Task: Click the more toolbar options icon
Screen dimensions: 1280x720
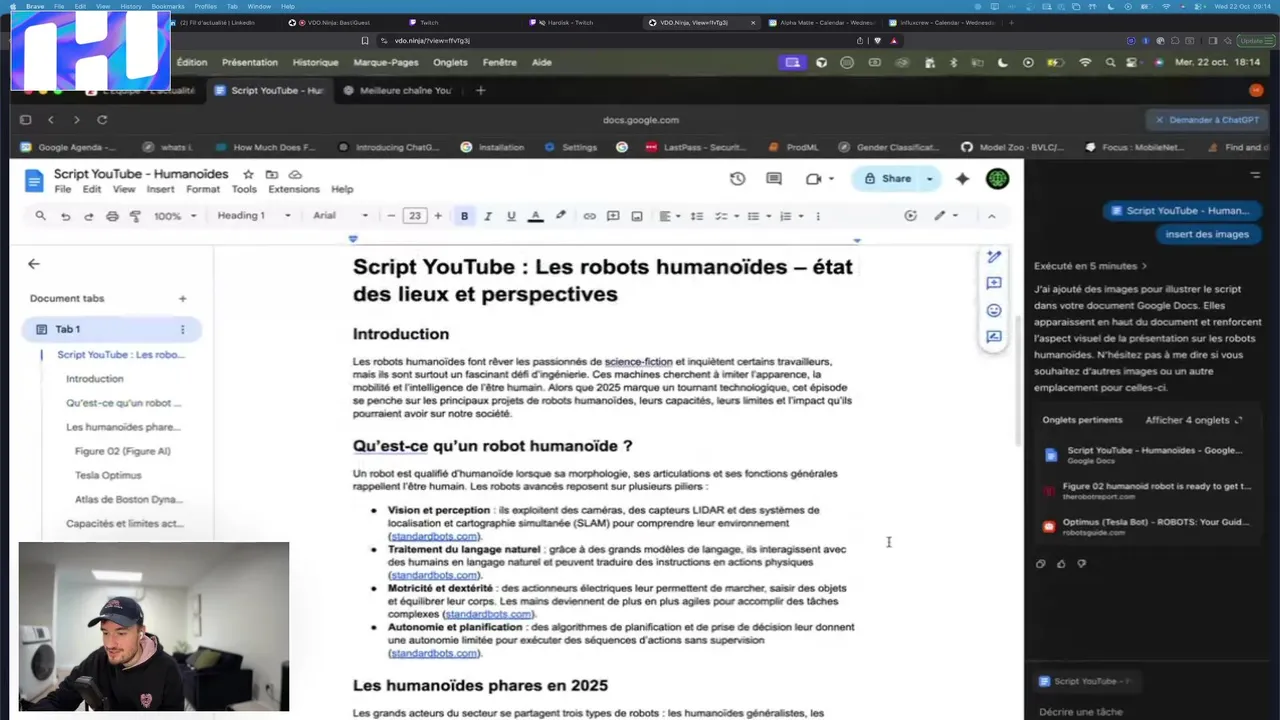Action: pos(818,216)
